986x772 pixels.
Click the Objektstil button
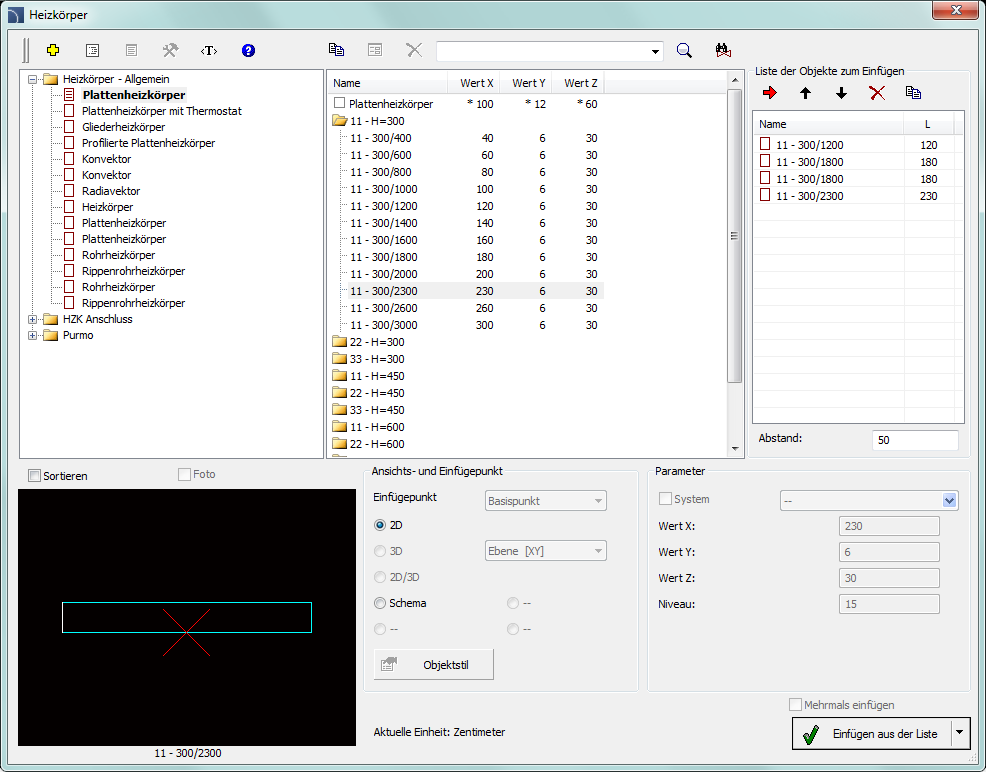click(434, 664)
